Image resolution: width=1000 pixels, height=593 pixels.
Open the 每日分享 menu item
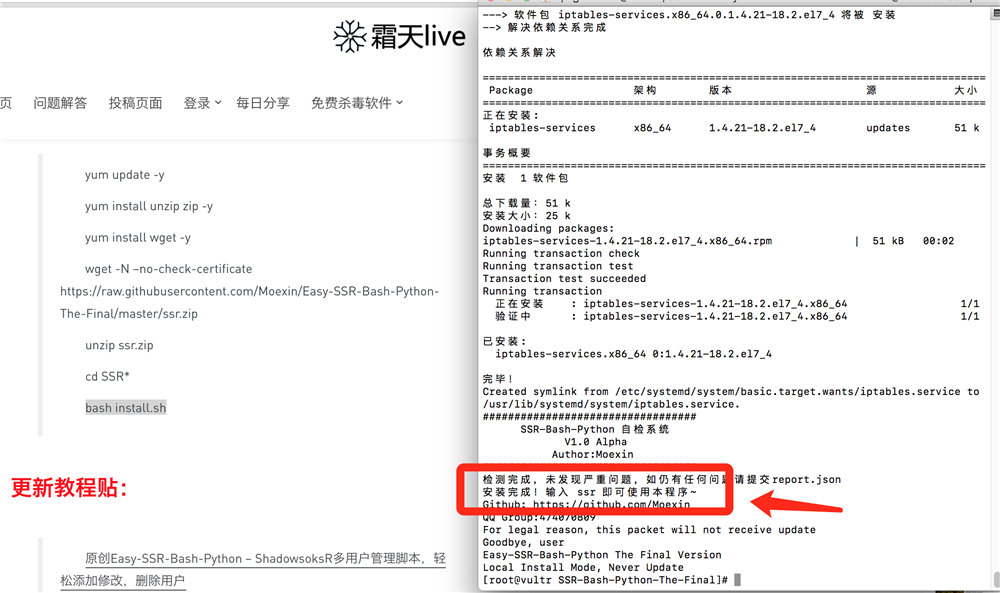coord(263,103)
